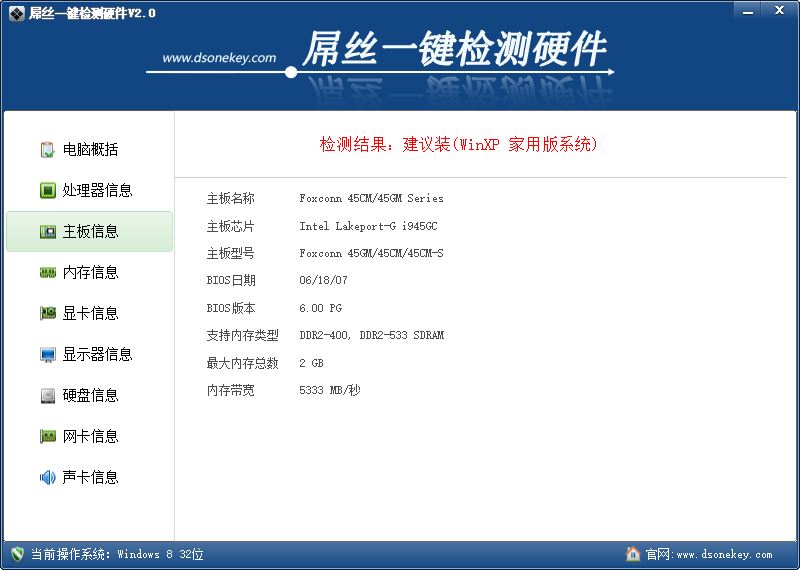This screenshot has width=800, height=570.
Task: Click the red 检测结果 recommendation text
Action: [458, 144]
